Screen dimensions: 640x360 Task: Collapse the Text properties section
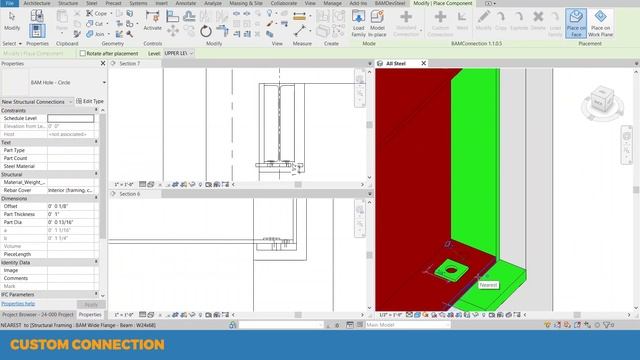click(x=96, y=142)
